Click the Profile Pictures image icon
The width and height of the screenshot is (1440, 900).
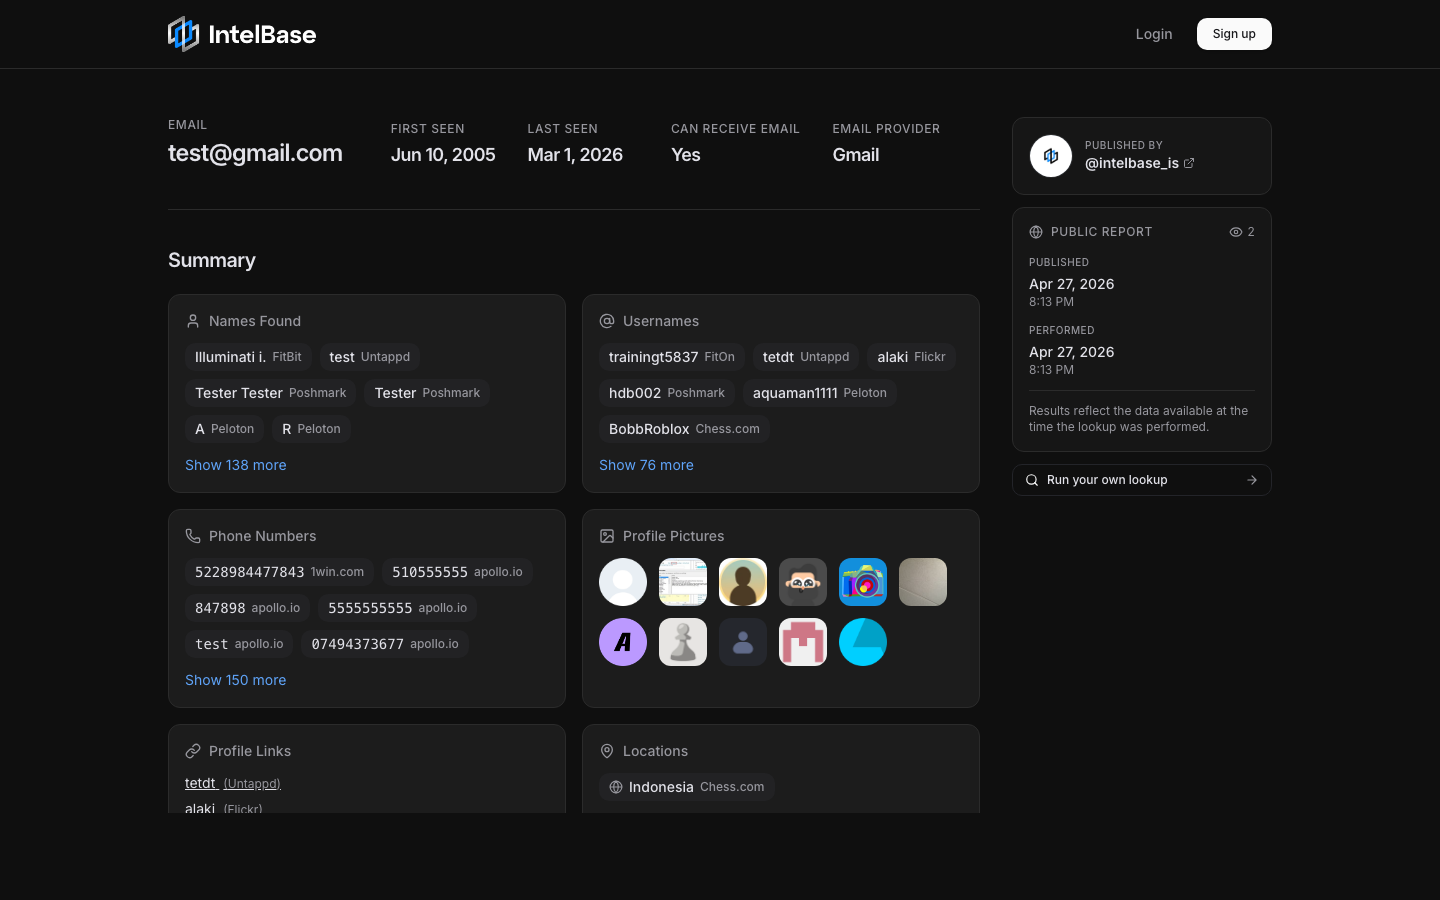[607, 536]
